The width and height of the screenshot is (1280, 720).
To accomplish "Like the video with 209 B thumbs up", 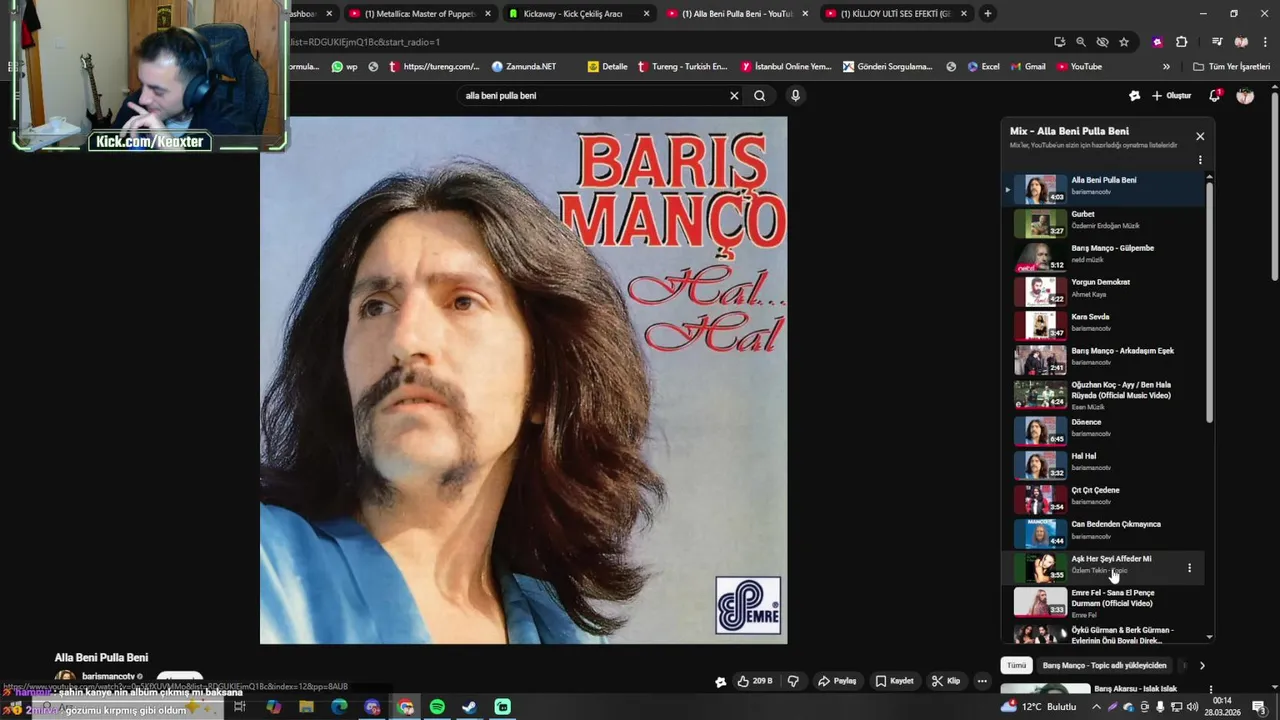I will (755, 681).
